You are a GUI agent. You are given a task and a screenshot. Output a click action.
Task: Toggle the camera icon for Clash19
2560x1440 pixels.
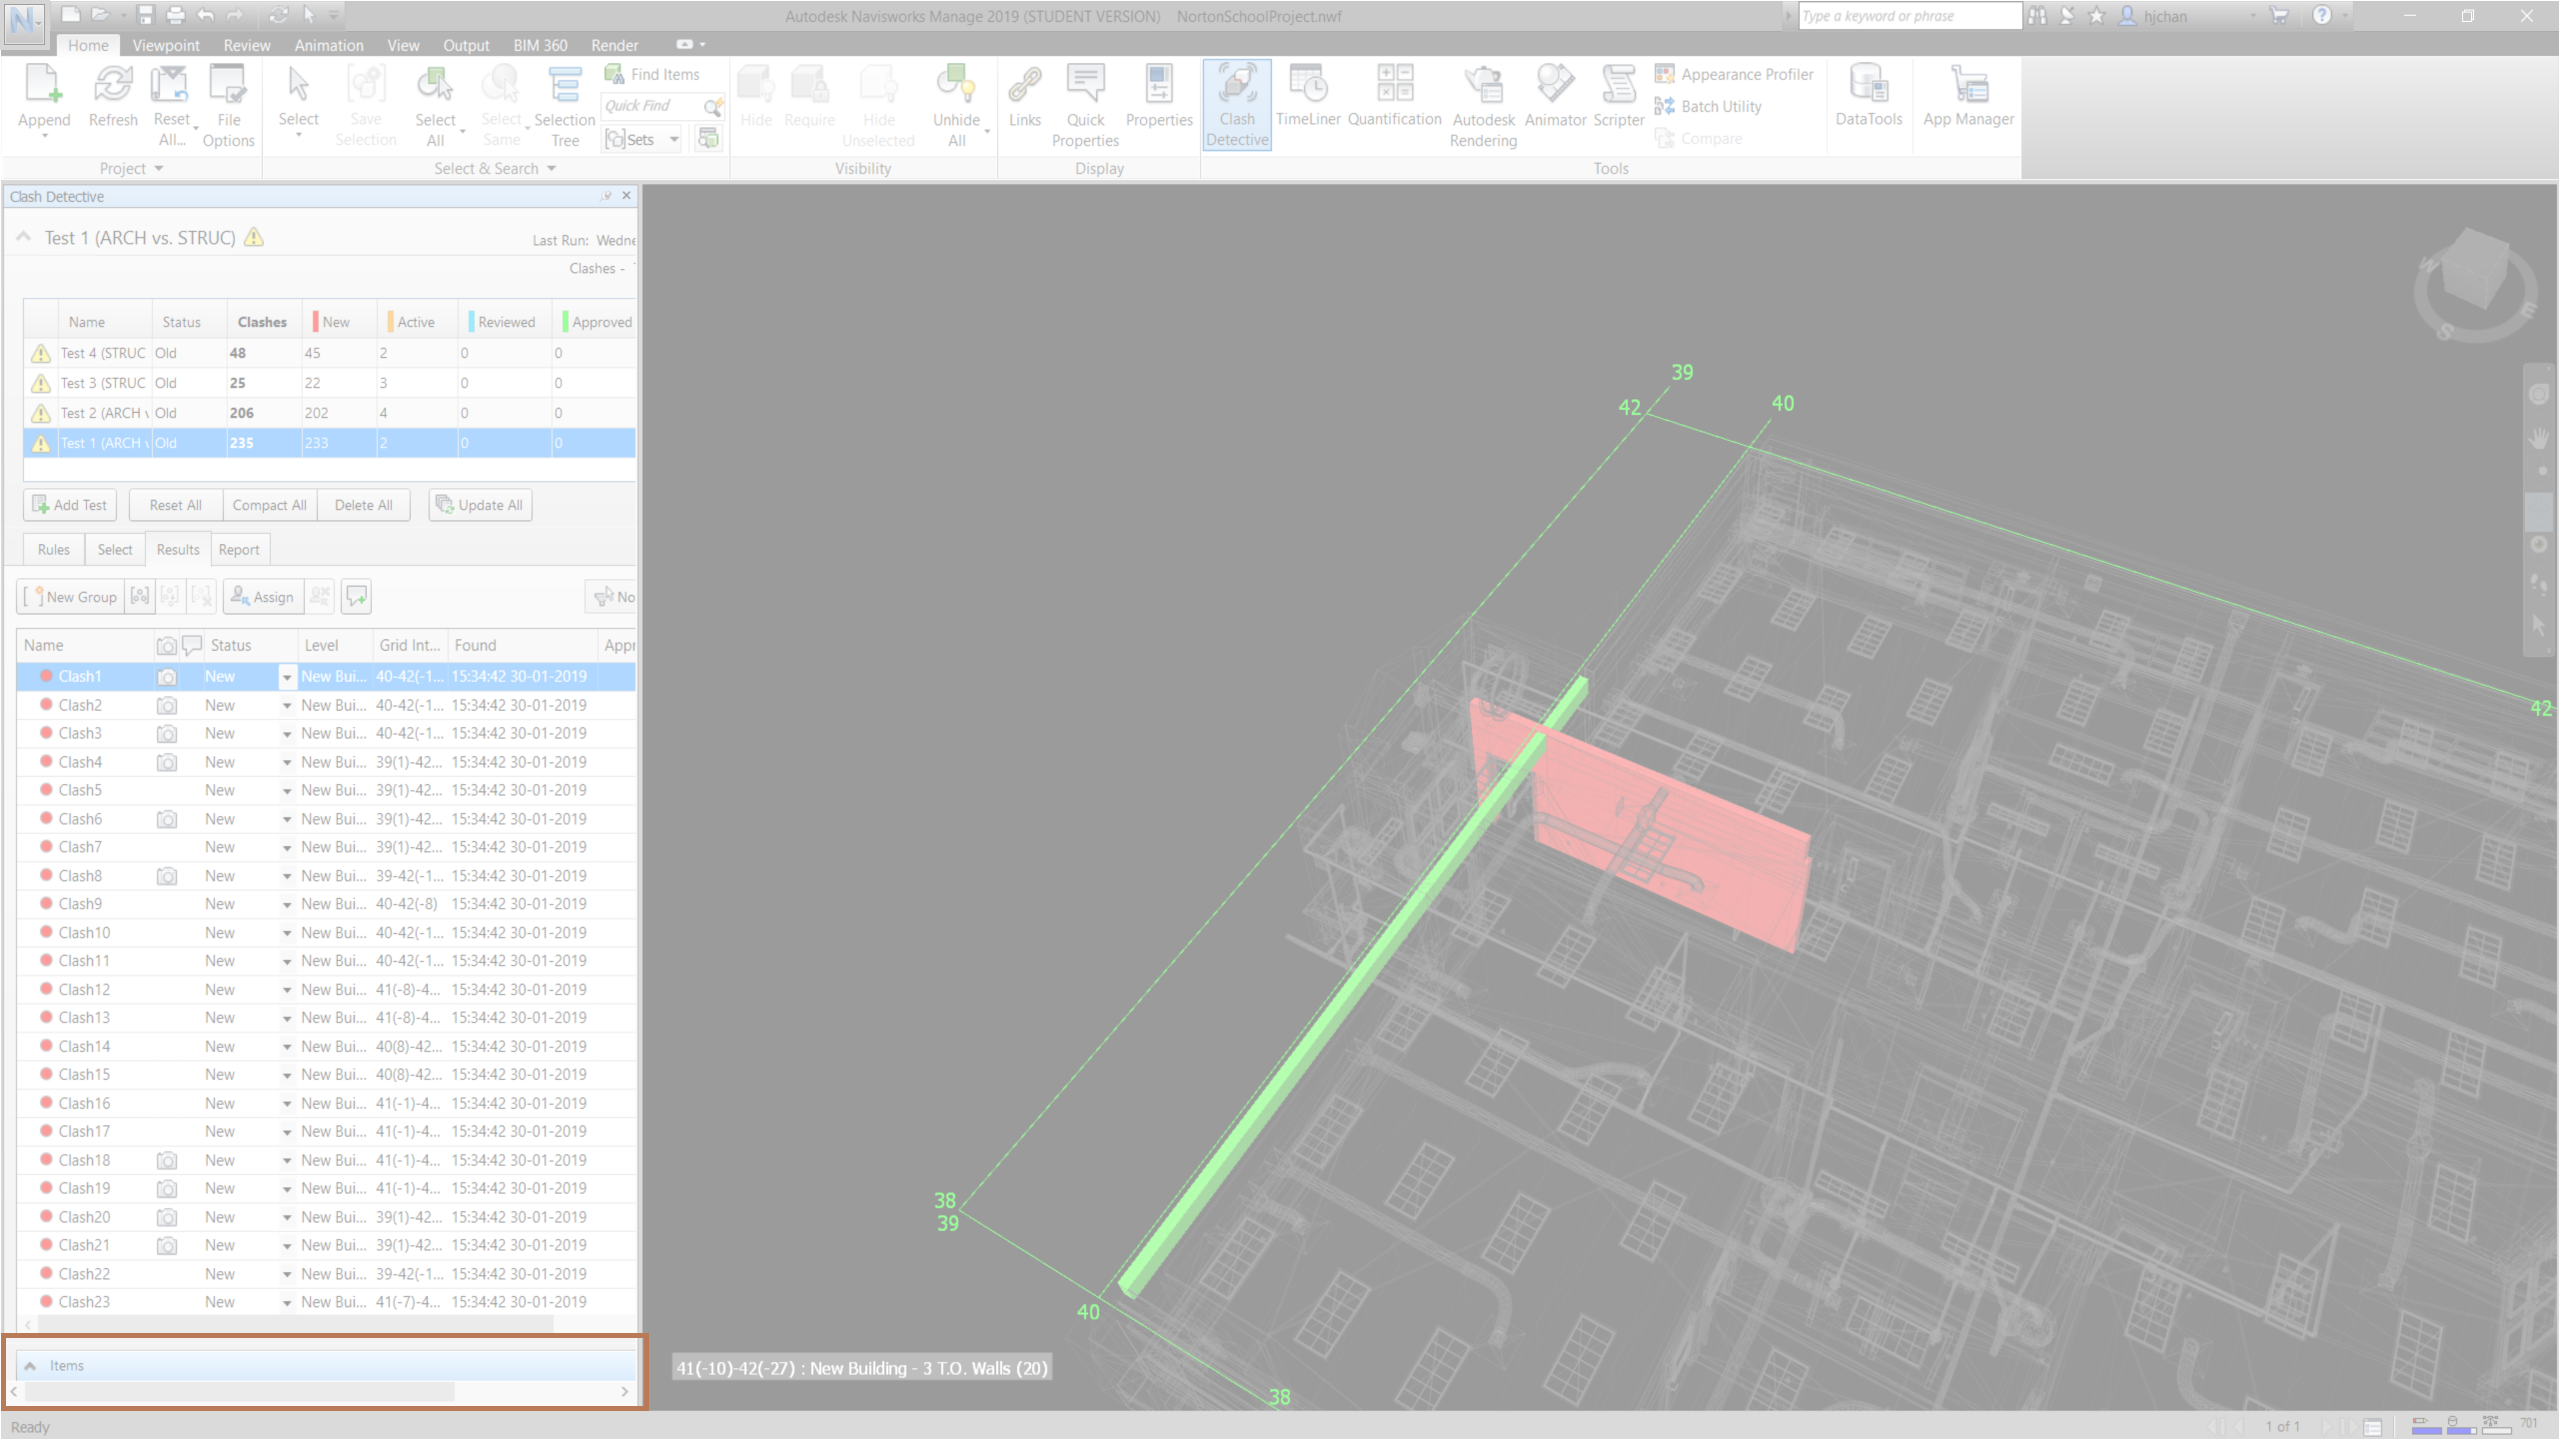[x=167, y=1188]
